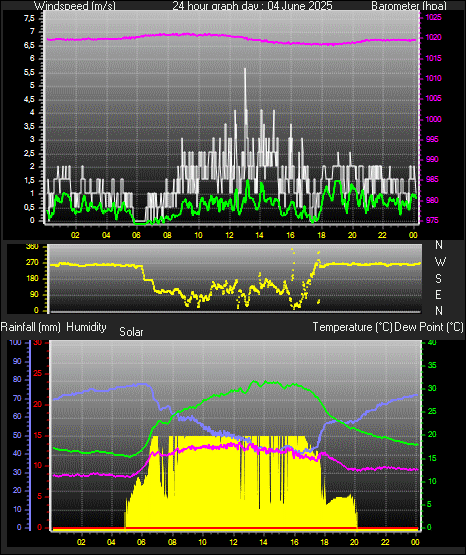Click the "Temperature (°C)" label
Image resolution: width=466 pixels, height=555 pixels.
pos(352,327)
